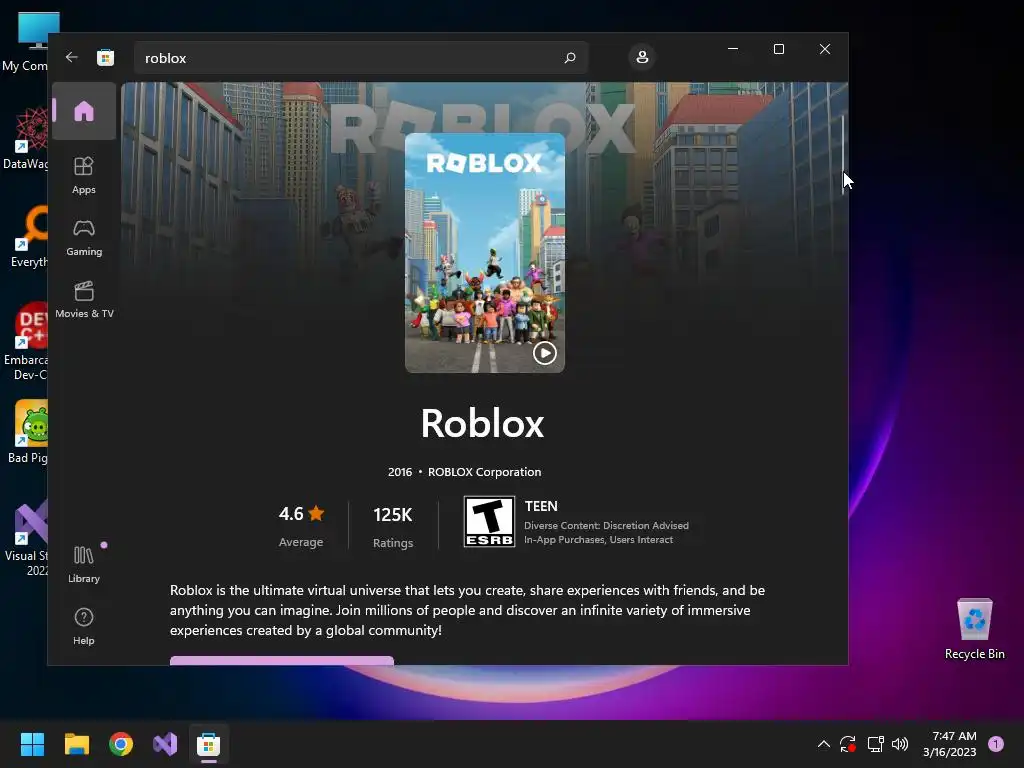Open the ROBLOX Corporation publisher link
Screen dimensions: 1024x768
[485, 472]
